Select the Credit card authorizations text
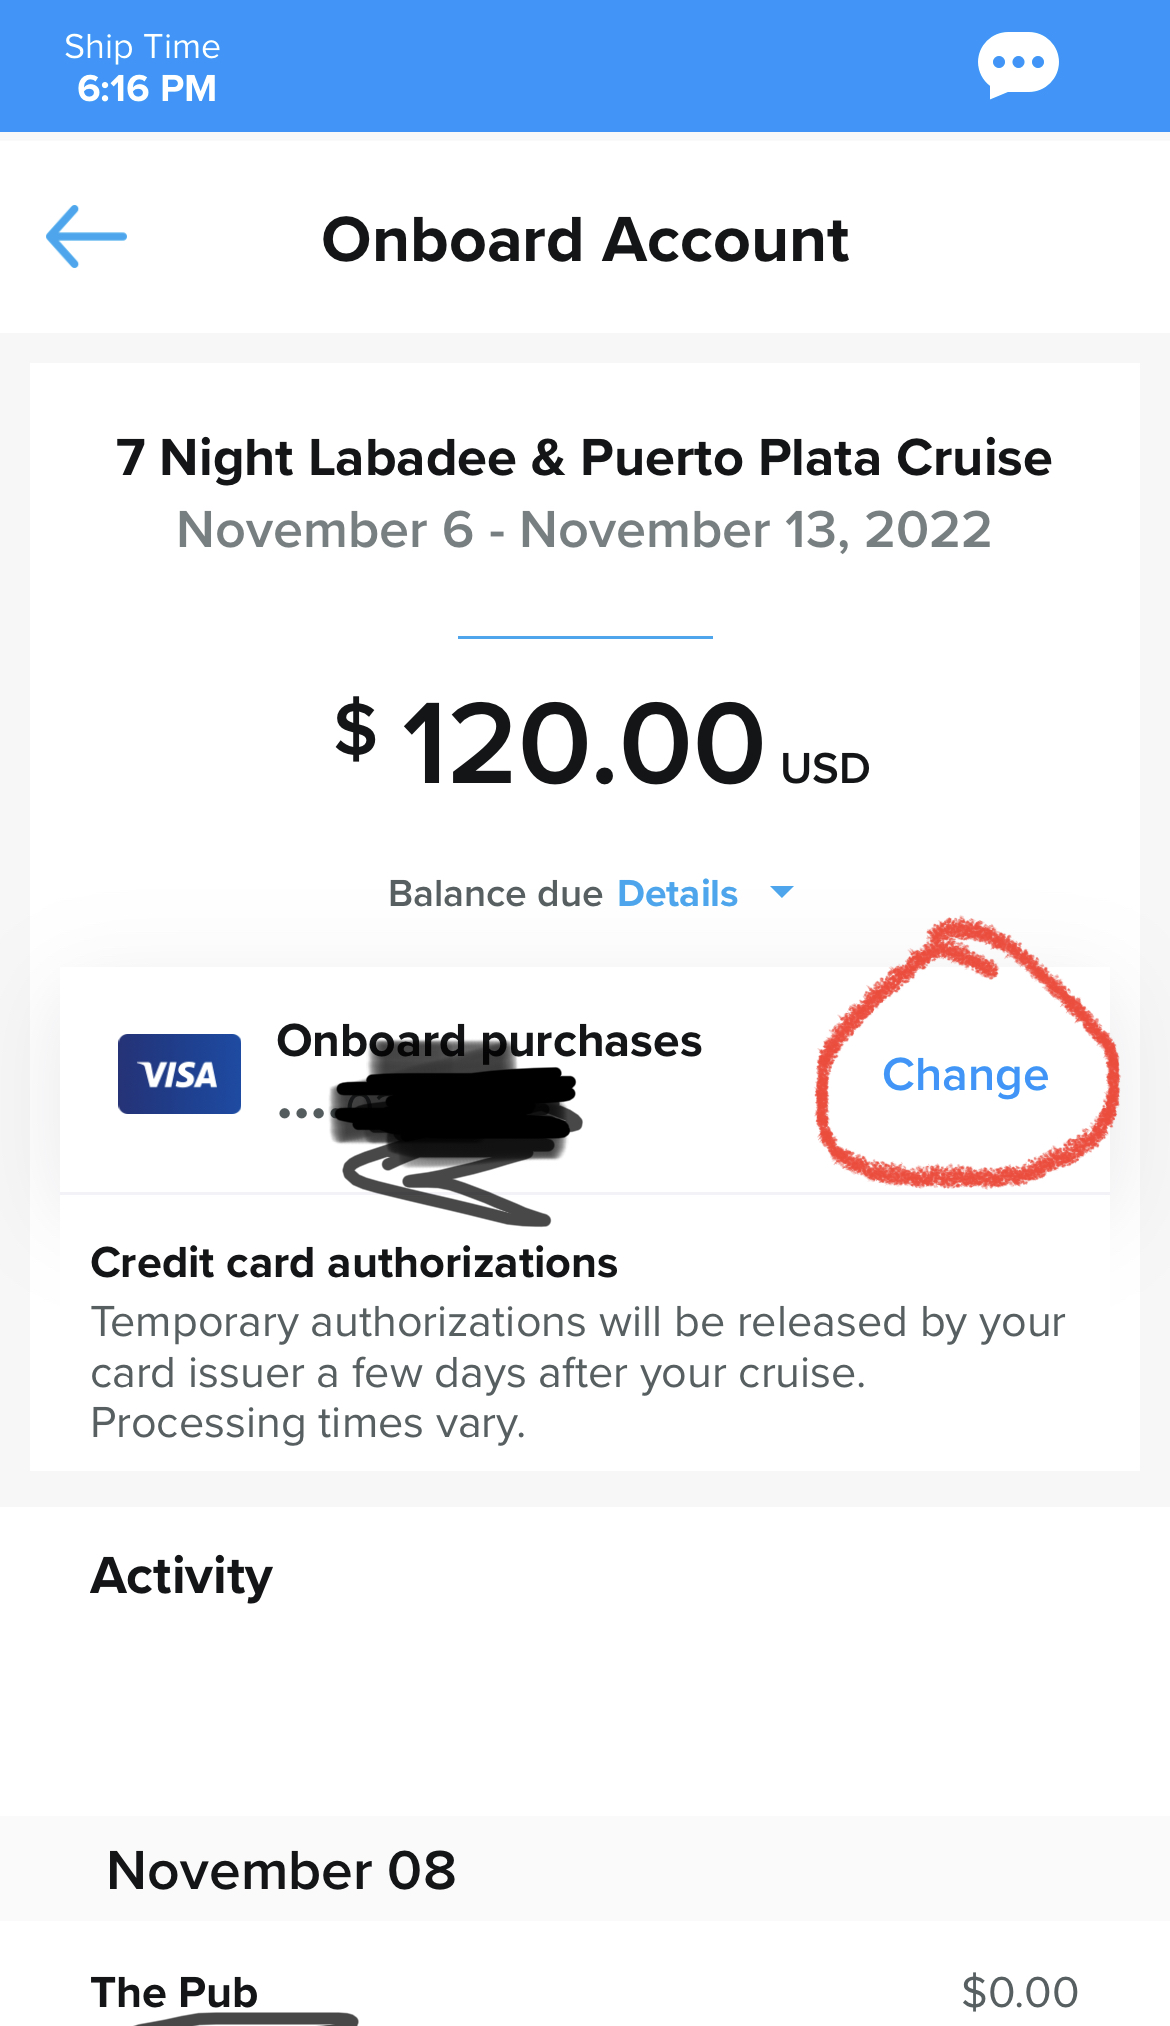The width and height of the screenshot is (1170, 2026). tap(354, 1262)
